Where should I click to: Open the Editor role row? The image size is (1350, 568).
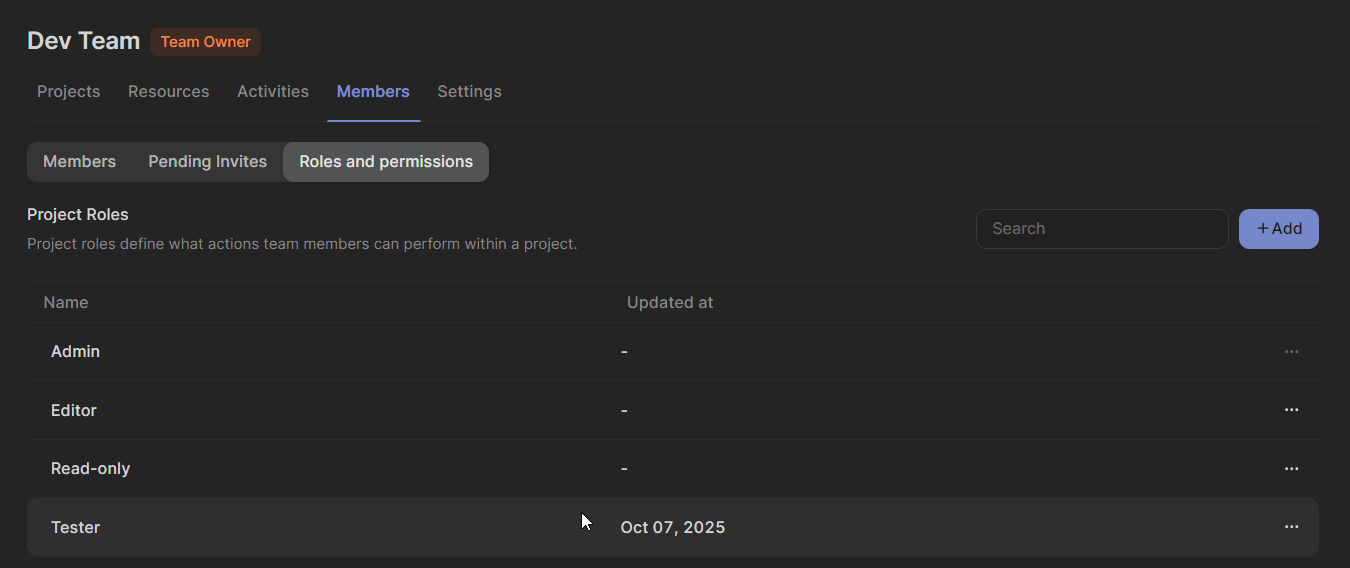(74, 411)
